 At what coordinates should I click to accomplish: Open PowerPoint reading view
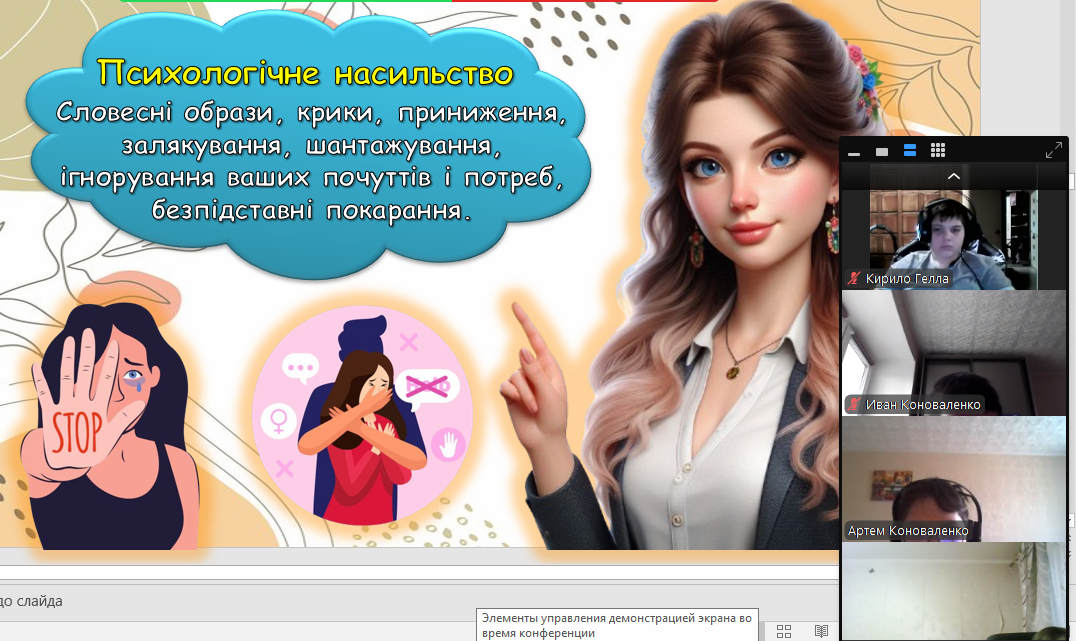point(821,631)
